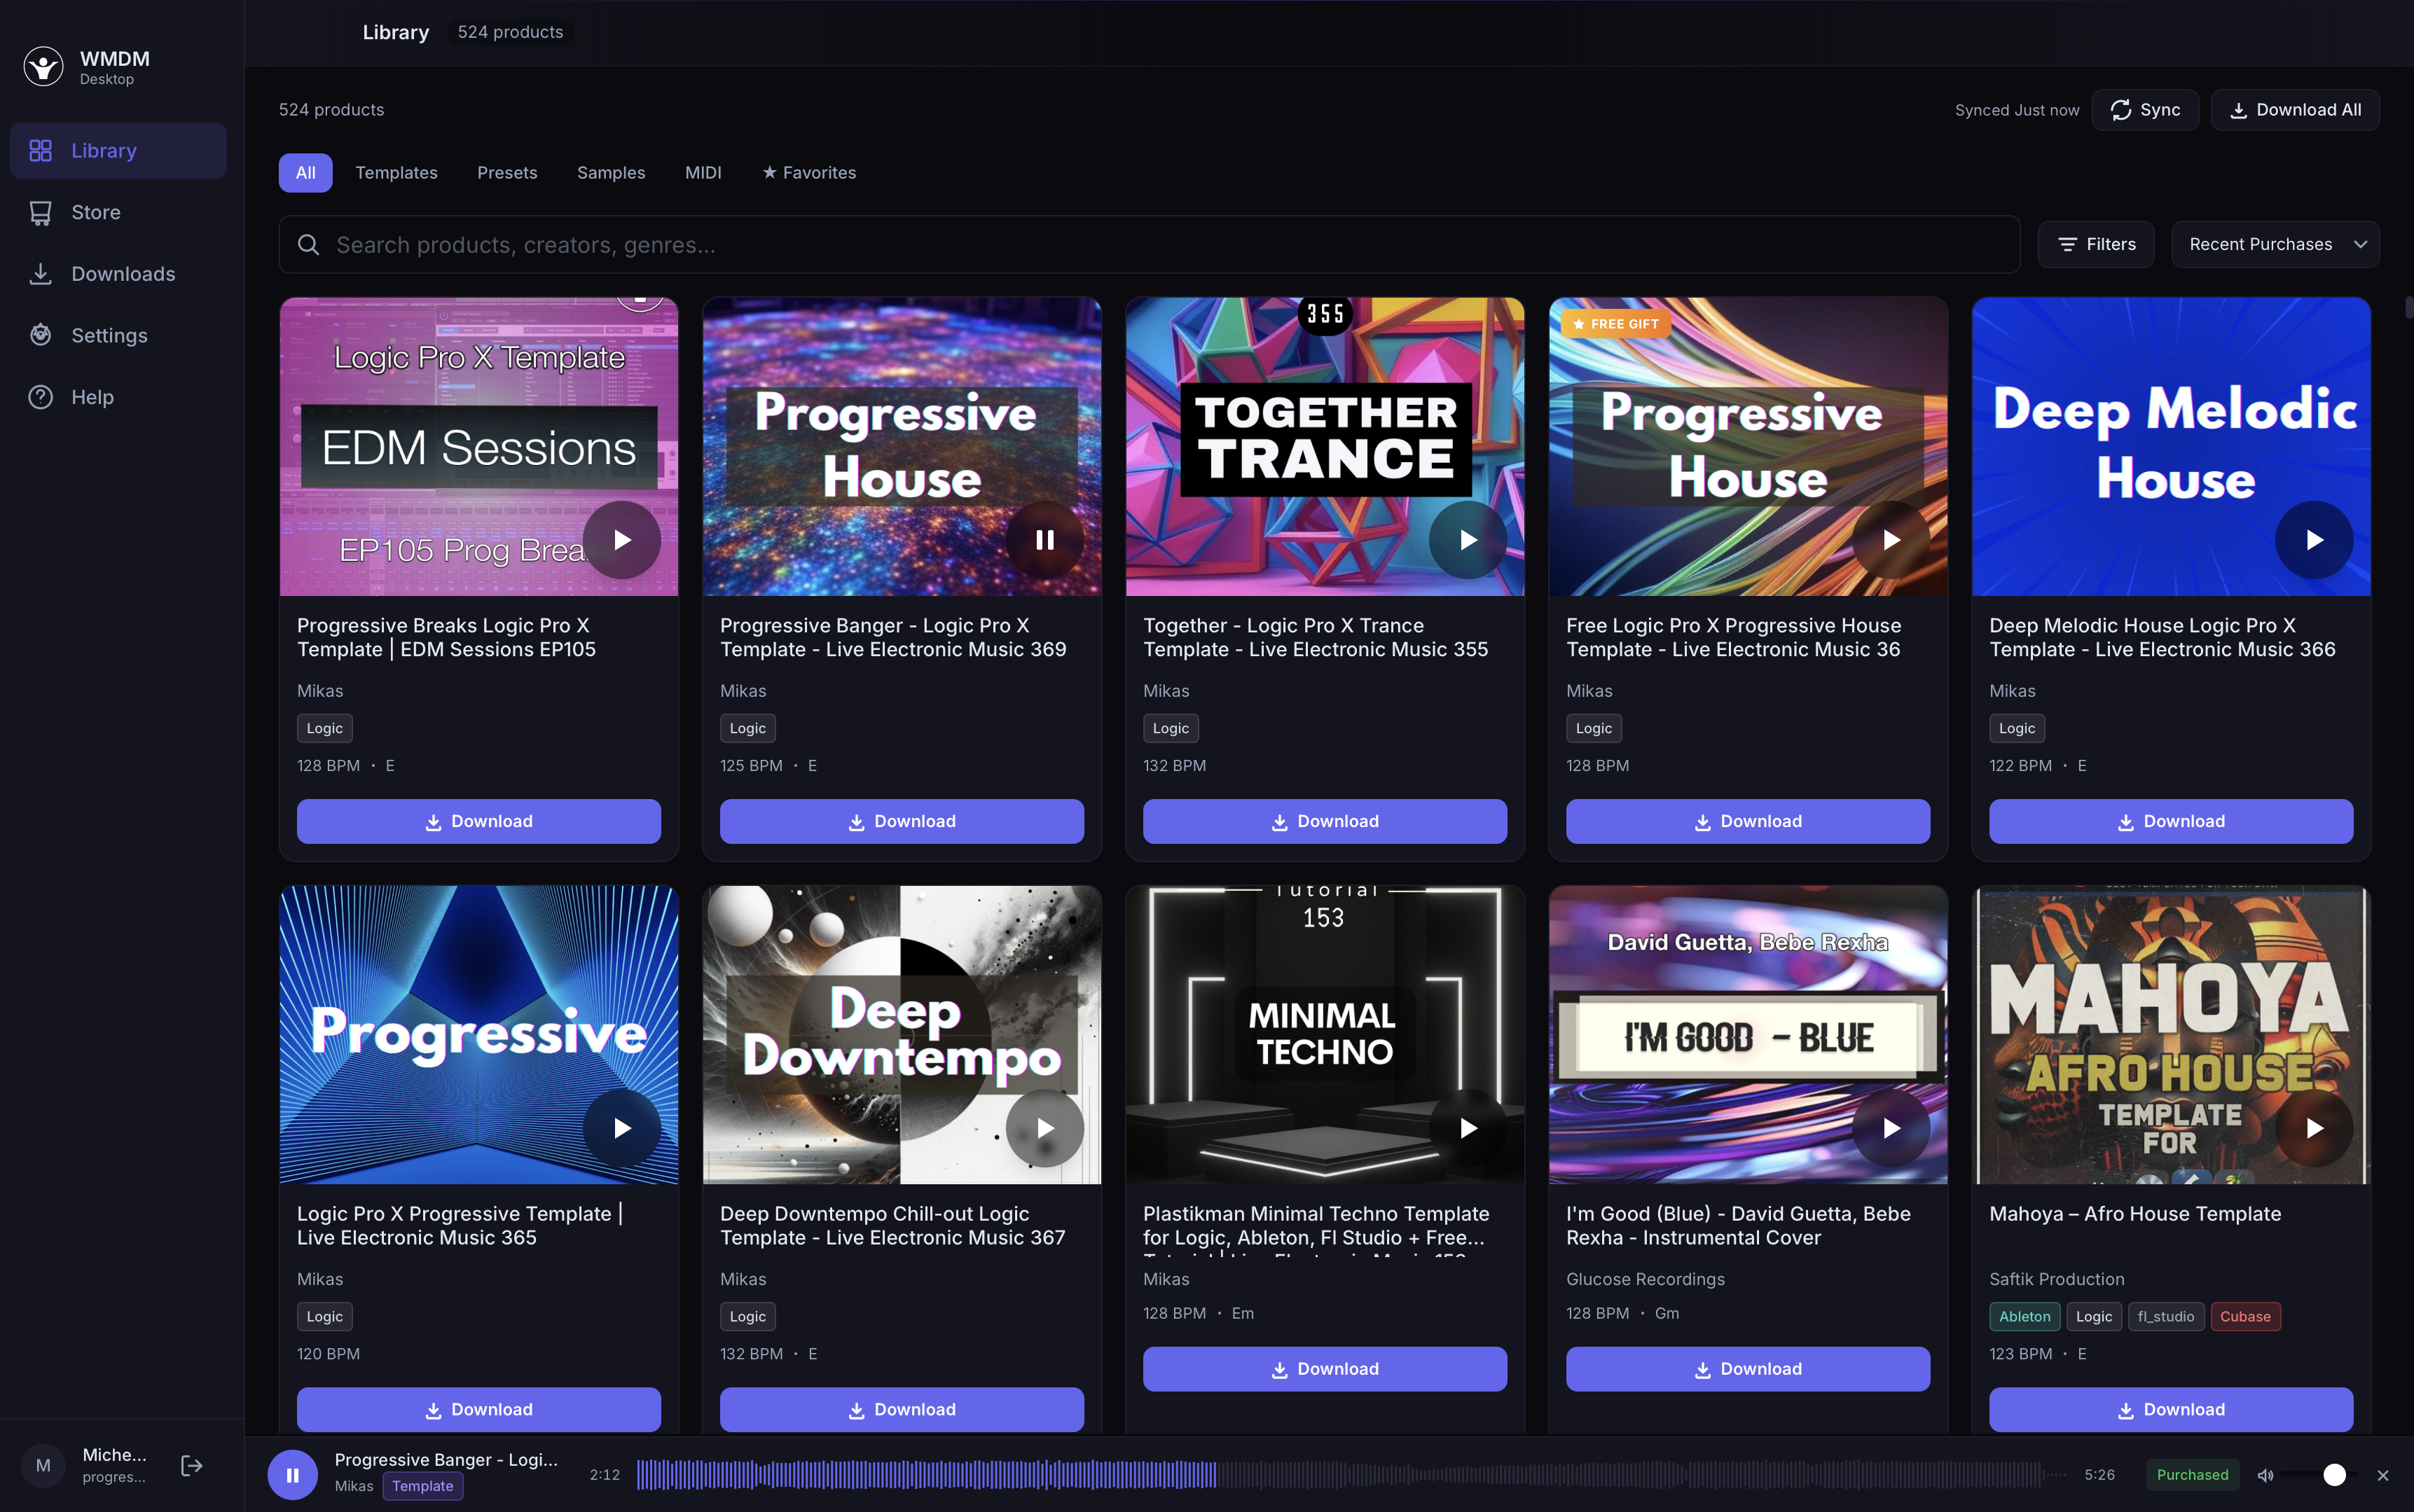This screenshot has height=1512, width=2414.
Task: Open Settings from the sidebar
Action: click(x=118, y=336)
